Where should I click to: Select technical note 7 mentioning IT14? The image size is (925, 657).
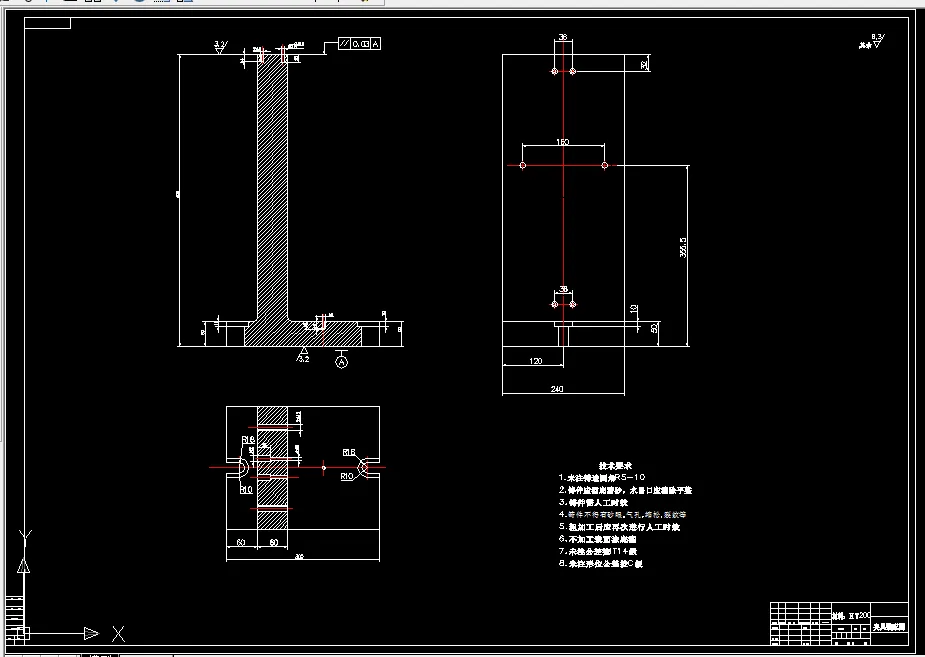(x=598, y=551)
